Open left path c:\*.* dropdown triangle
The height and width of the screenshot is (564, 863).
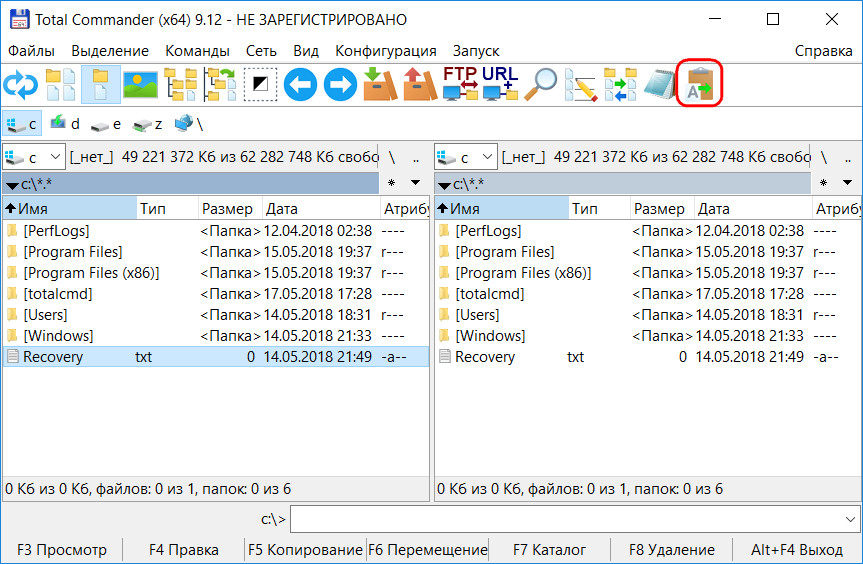tap(12, 185)
